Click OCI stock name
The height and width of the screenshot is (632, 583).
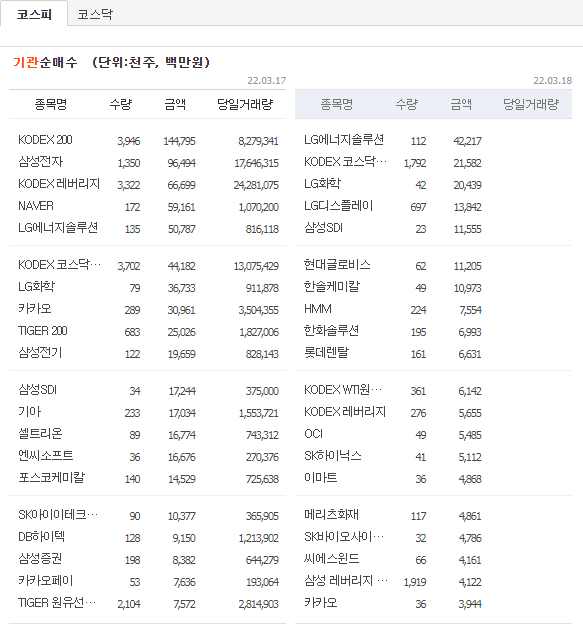click(313, 434)
